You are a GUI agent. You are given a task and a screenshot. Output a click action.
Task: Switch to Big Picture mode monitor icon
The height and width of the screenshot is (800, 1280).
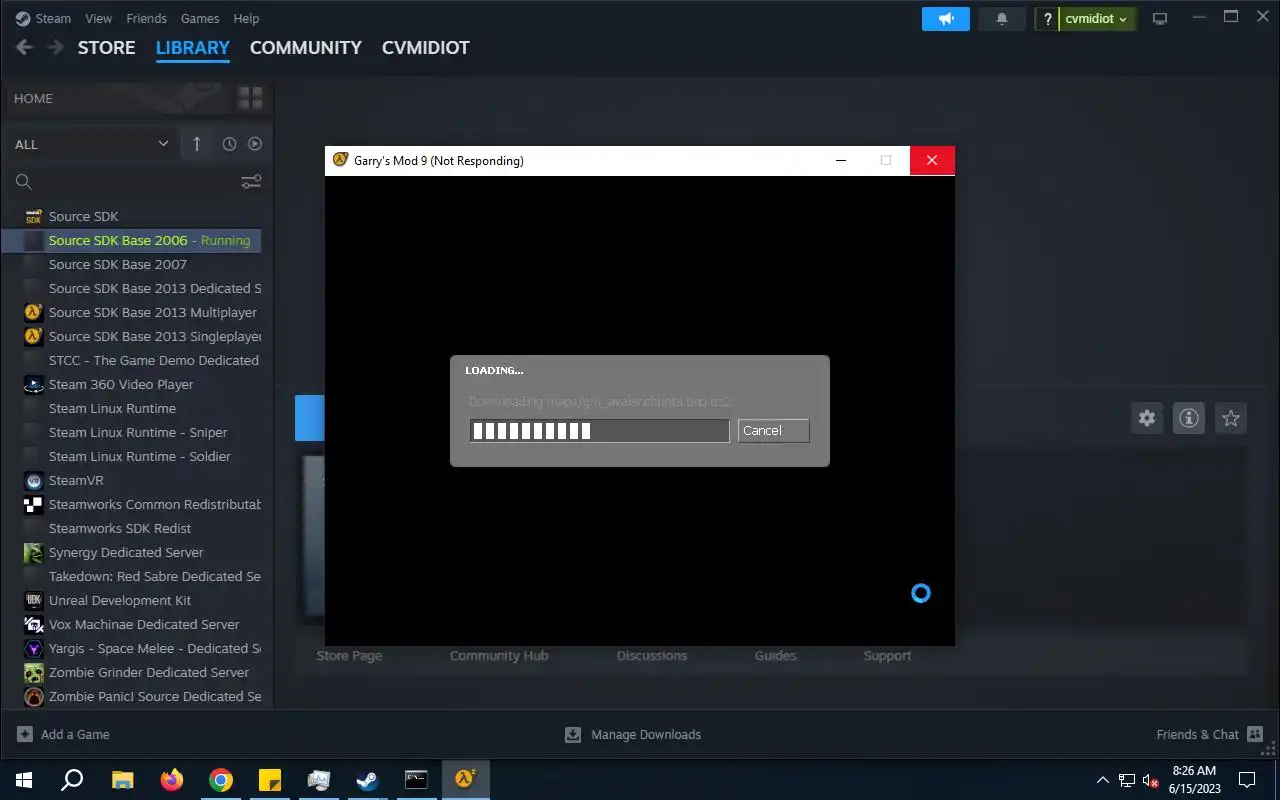(x=1160, y=19)
